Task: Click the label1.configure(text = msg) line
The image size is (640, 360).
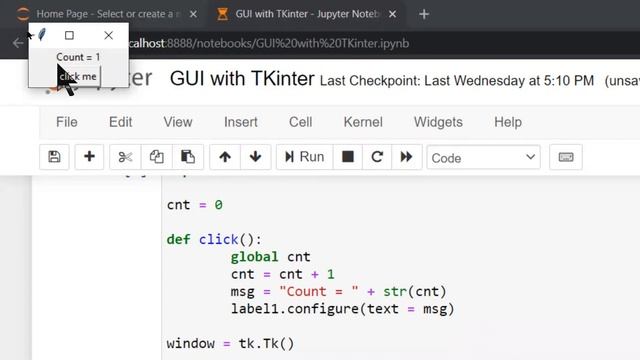Action: tap(342, 309)
